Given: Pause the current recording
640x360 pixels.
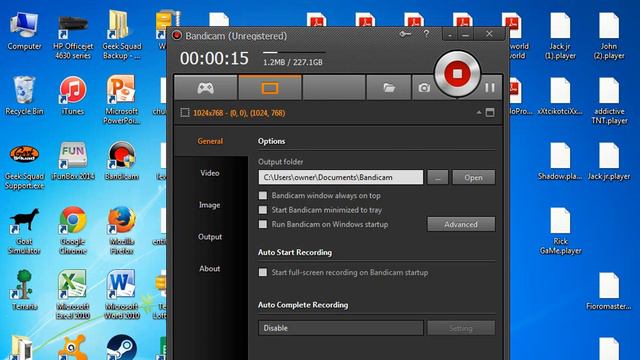Looking at the screenshot, I should [x=490, y=87].
